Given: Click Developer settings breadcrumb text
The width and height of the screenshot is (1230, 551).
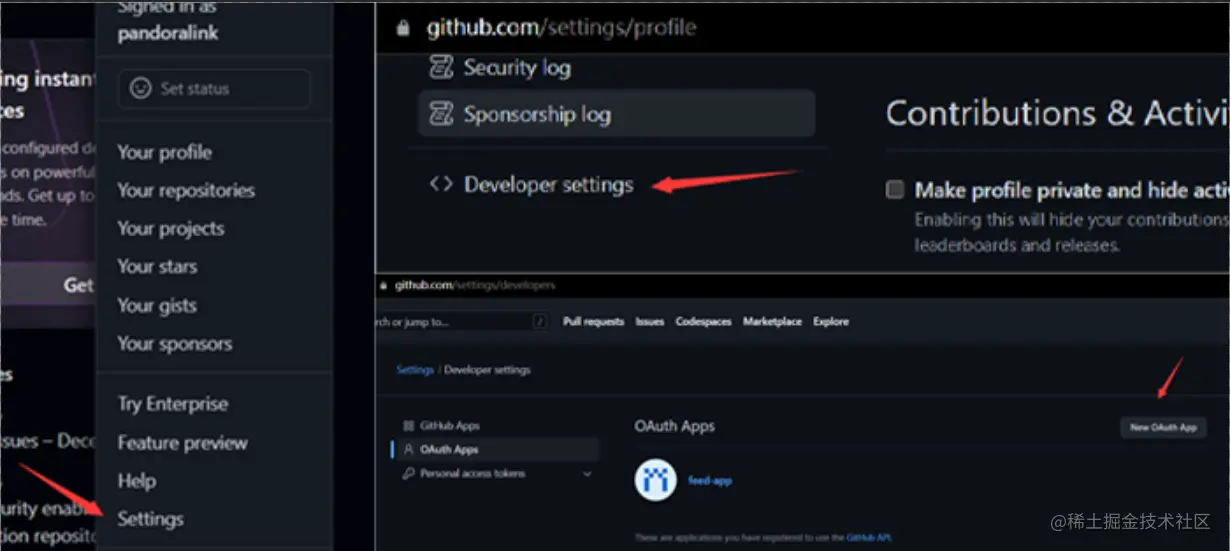Looking at the screenshot, I should pyautogui.click(x=487, y=369).
